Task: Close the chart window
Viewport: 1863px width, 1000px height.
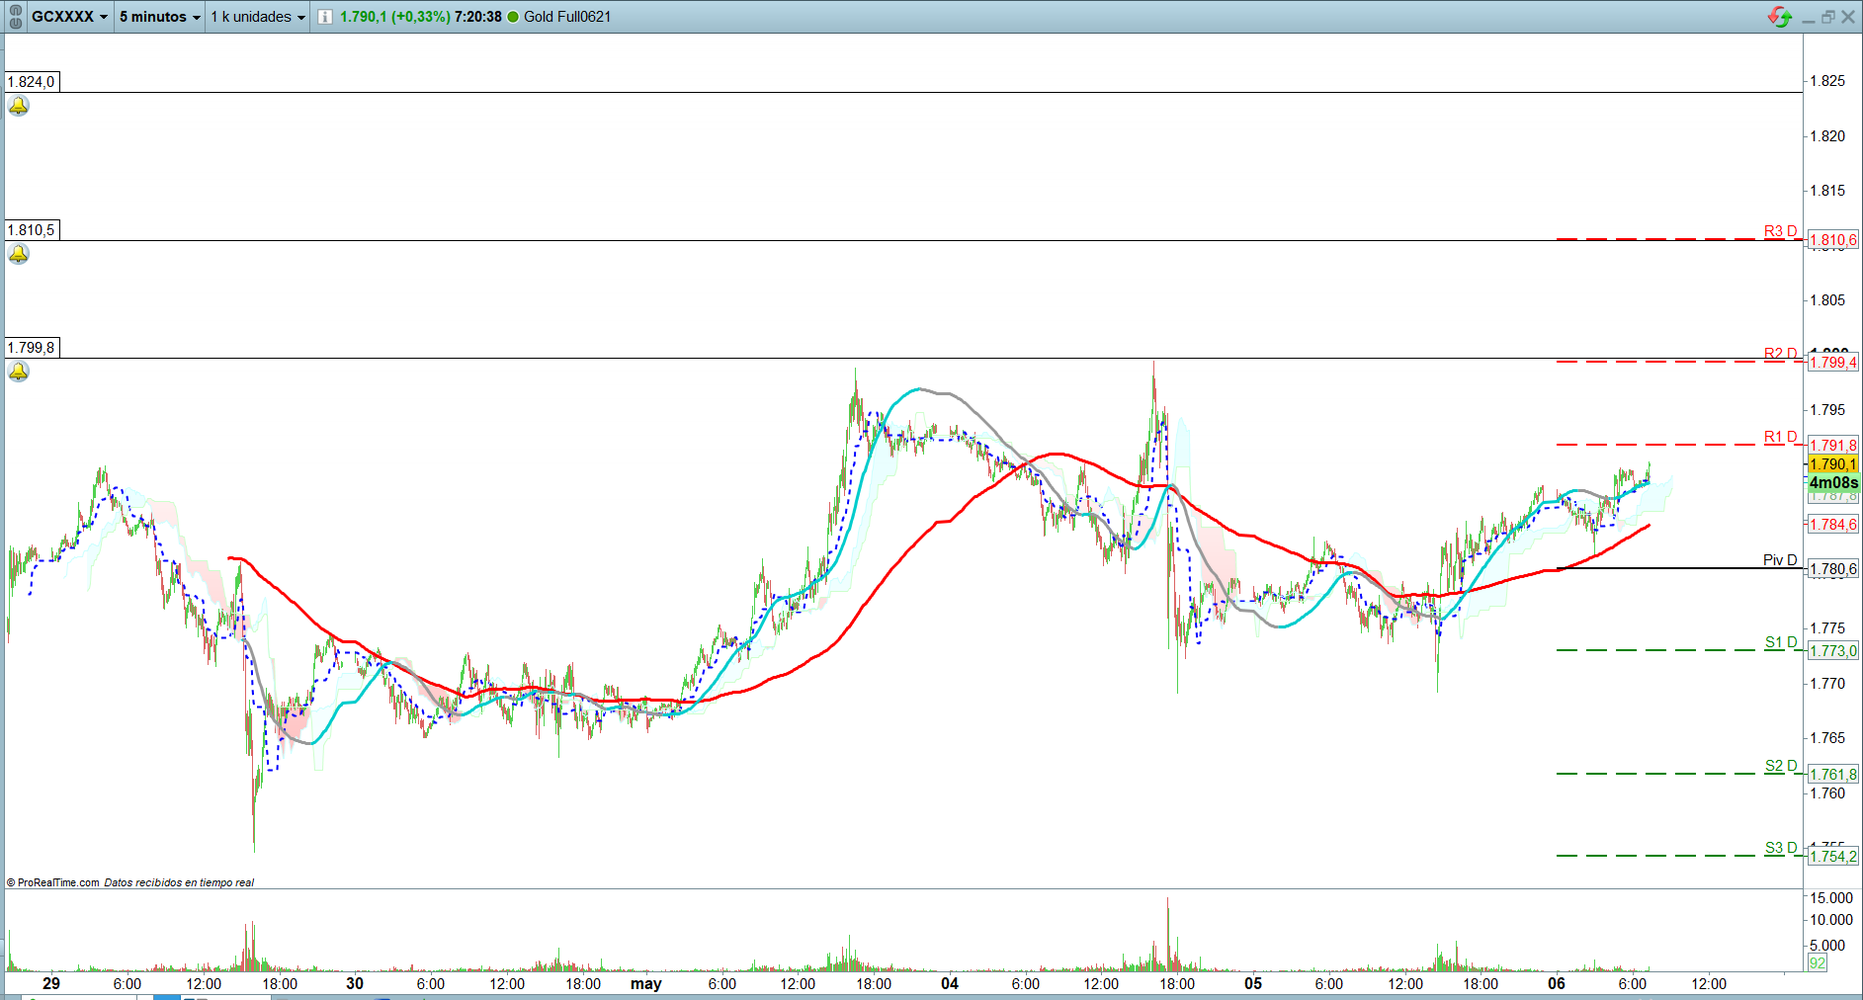Action: pyautogui.click(x=1848, y=17)
